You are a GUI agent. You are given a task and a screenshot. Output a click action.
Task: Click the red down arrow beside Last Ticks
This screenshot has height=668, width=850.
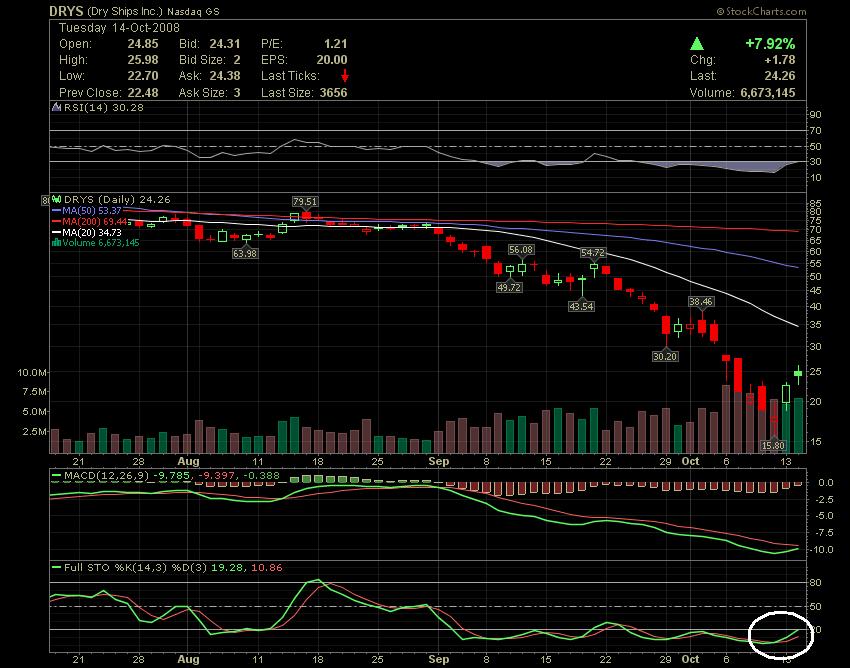click(344, 76)
